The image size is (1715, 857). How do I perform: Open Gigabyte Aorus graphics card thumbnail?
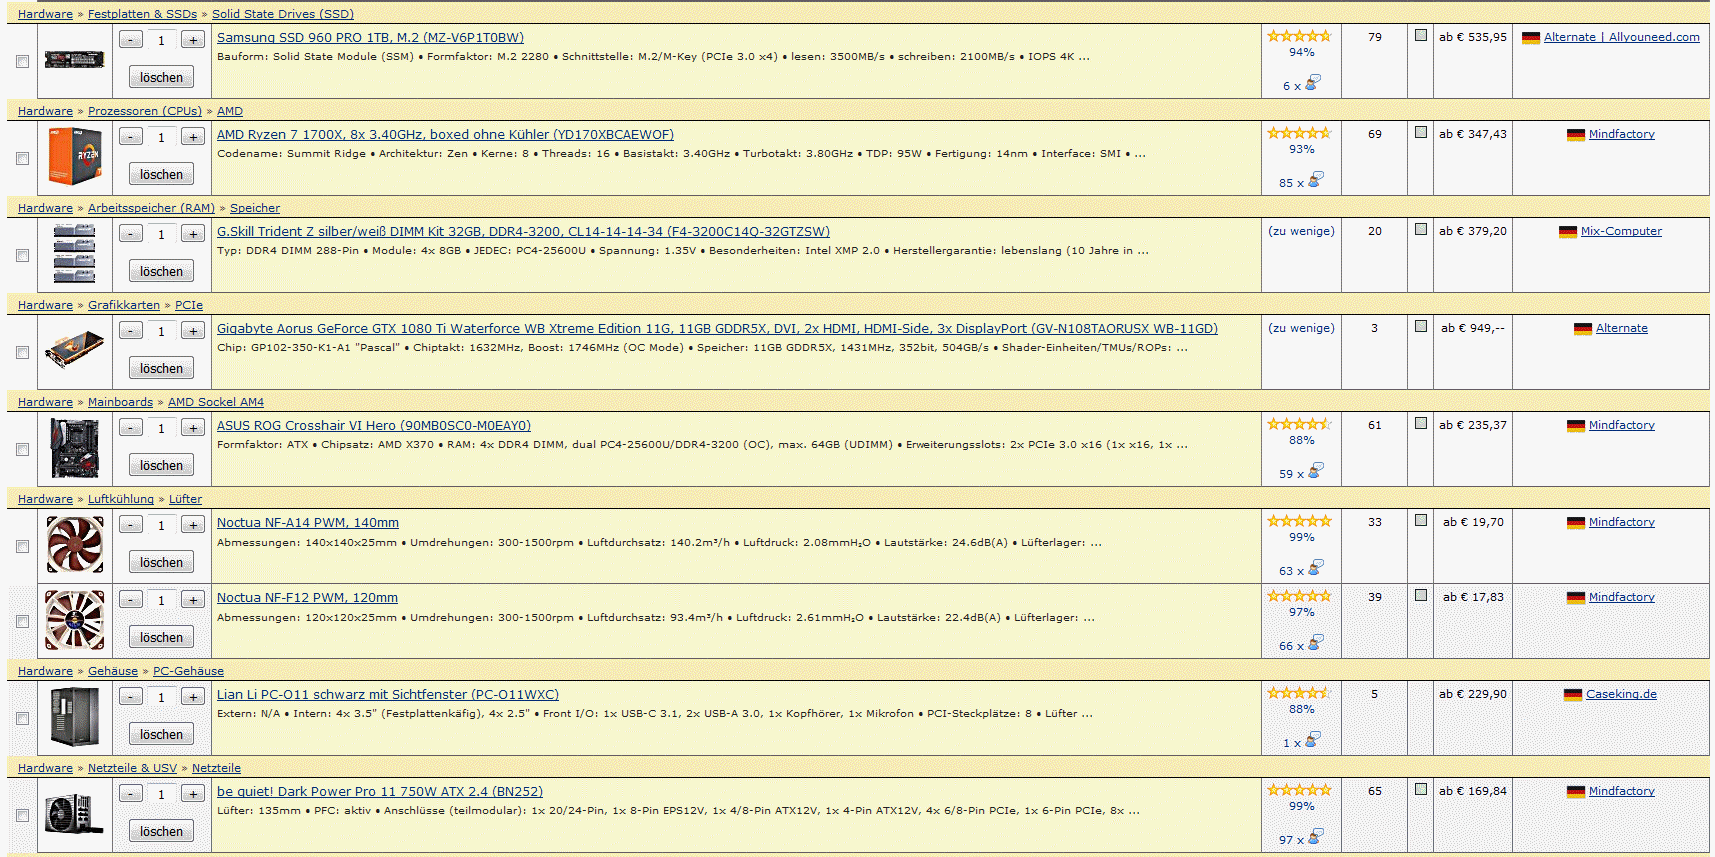74,351
